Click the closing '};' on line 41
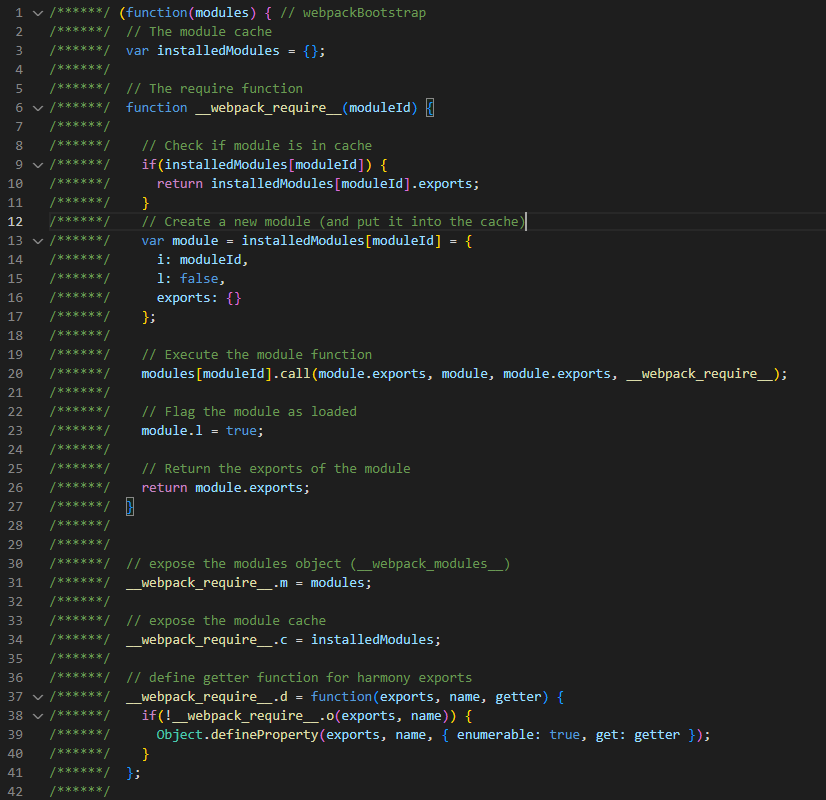This screenshot has width=826, height=800. [133, 773]
